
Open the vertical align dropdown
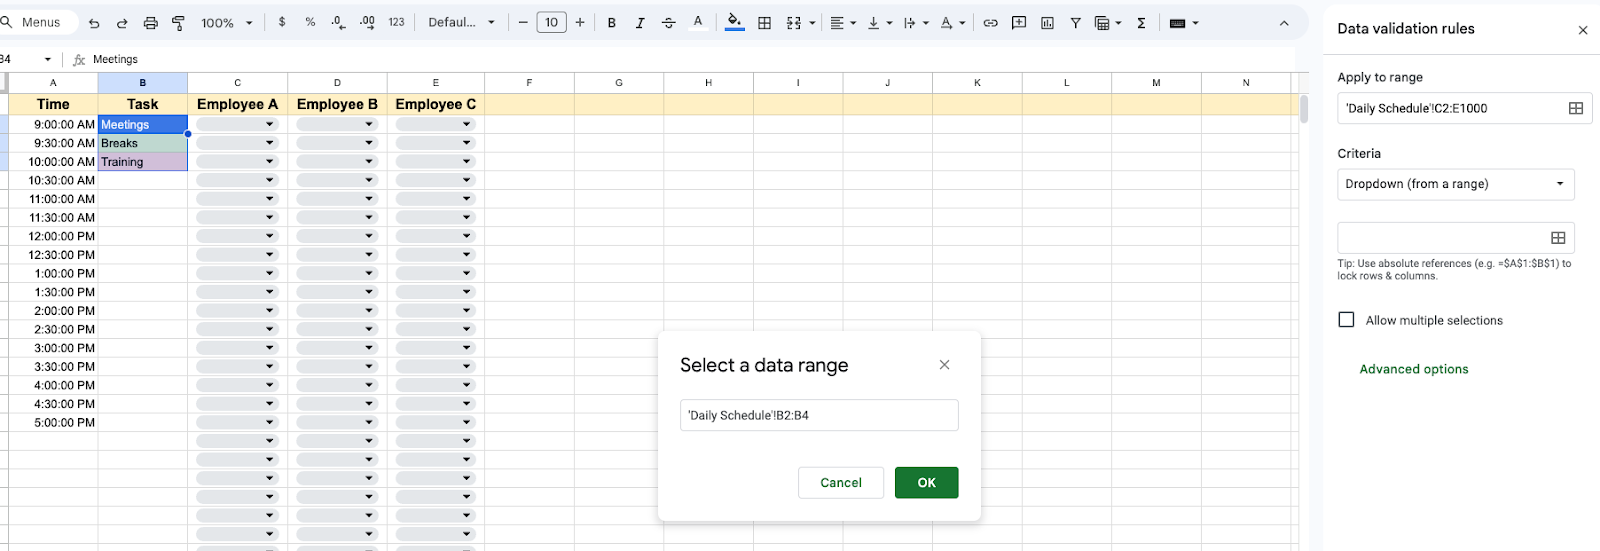[879, 22]
